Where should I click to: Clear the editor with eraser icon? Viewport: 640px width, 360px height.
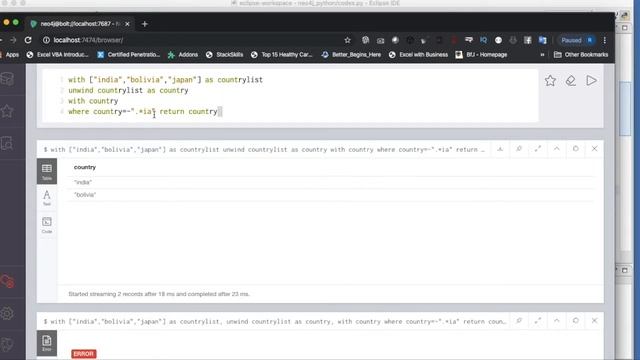tap(571, 80)
